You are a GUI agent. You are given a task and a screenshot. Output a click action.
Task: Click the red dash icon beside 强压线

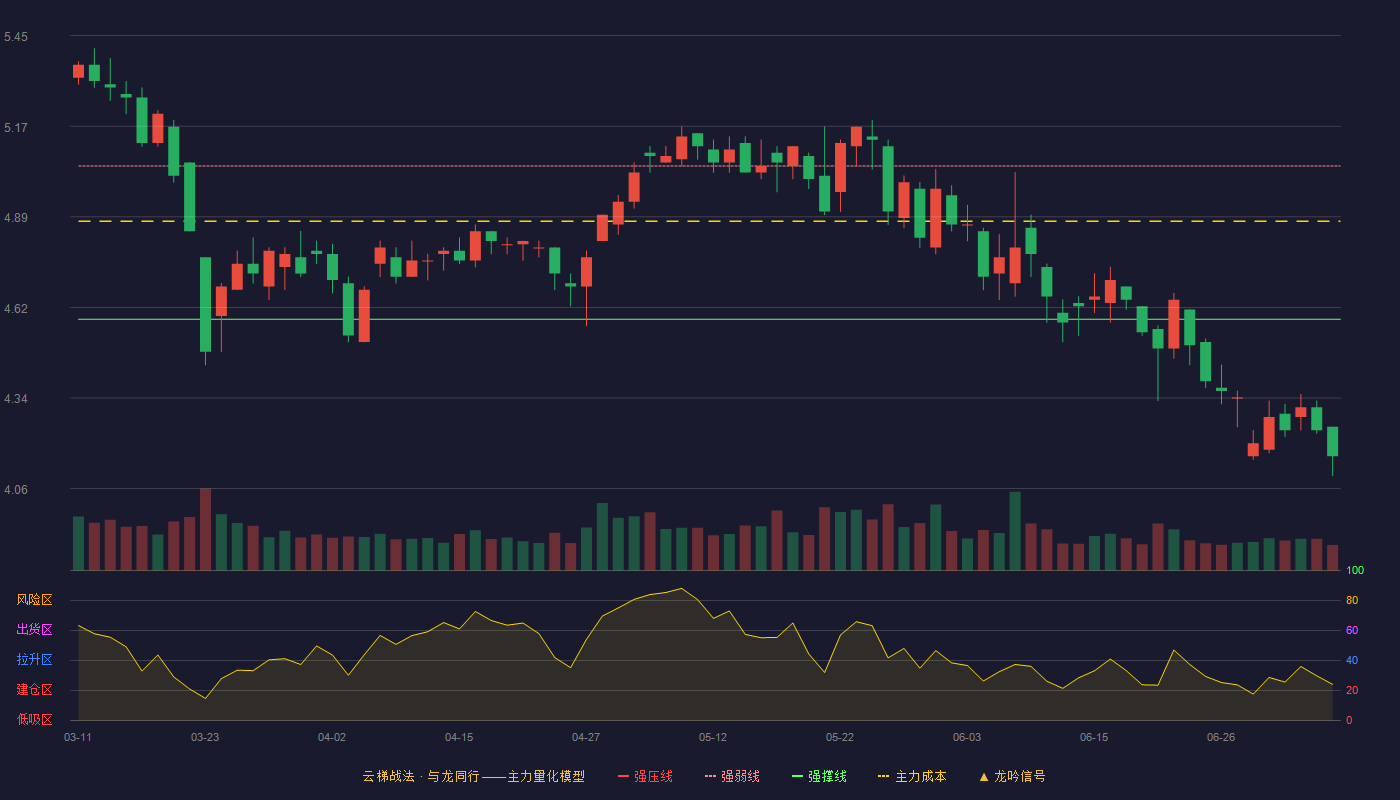point(623,776)
